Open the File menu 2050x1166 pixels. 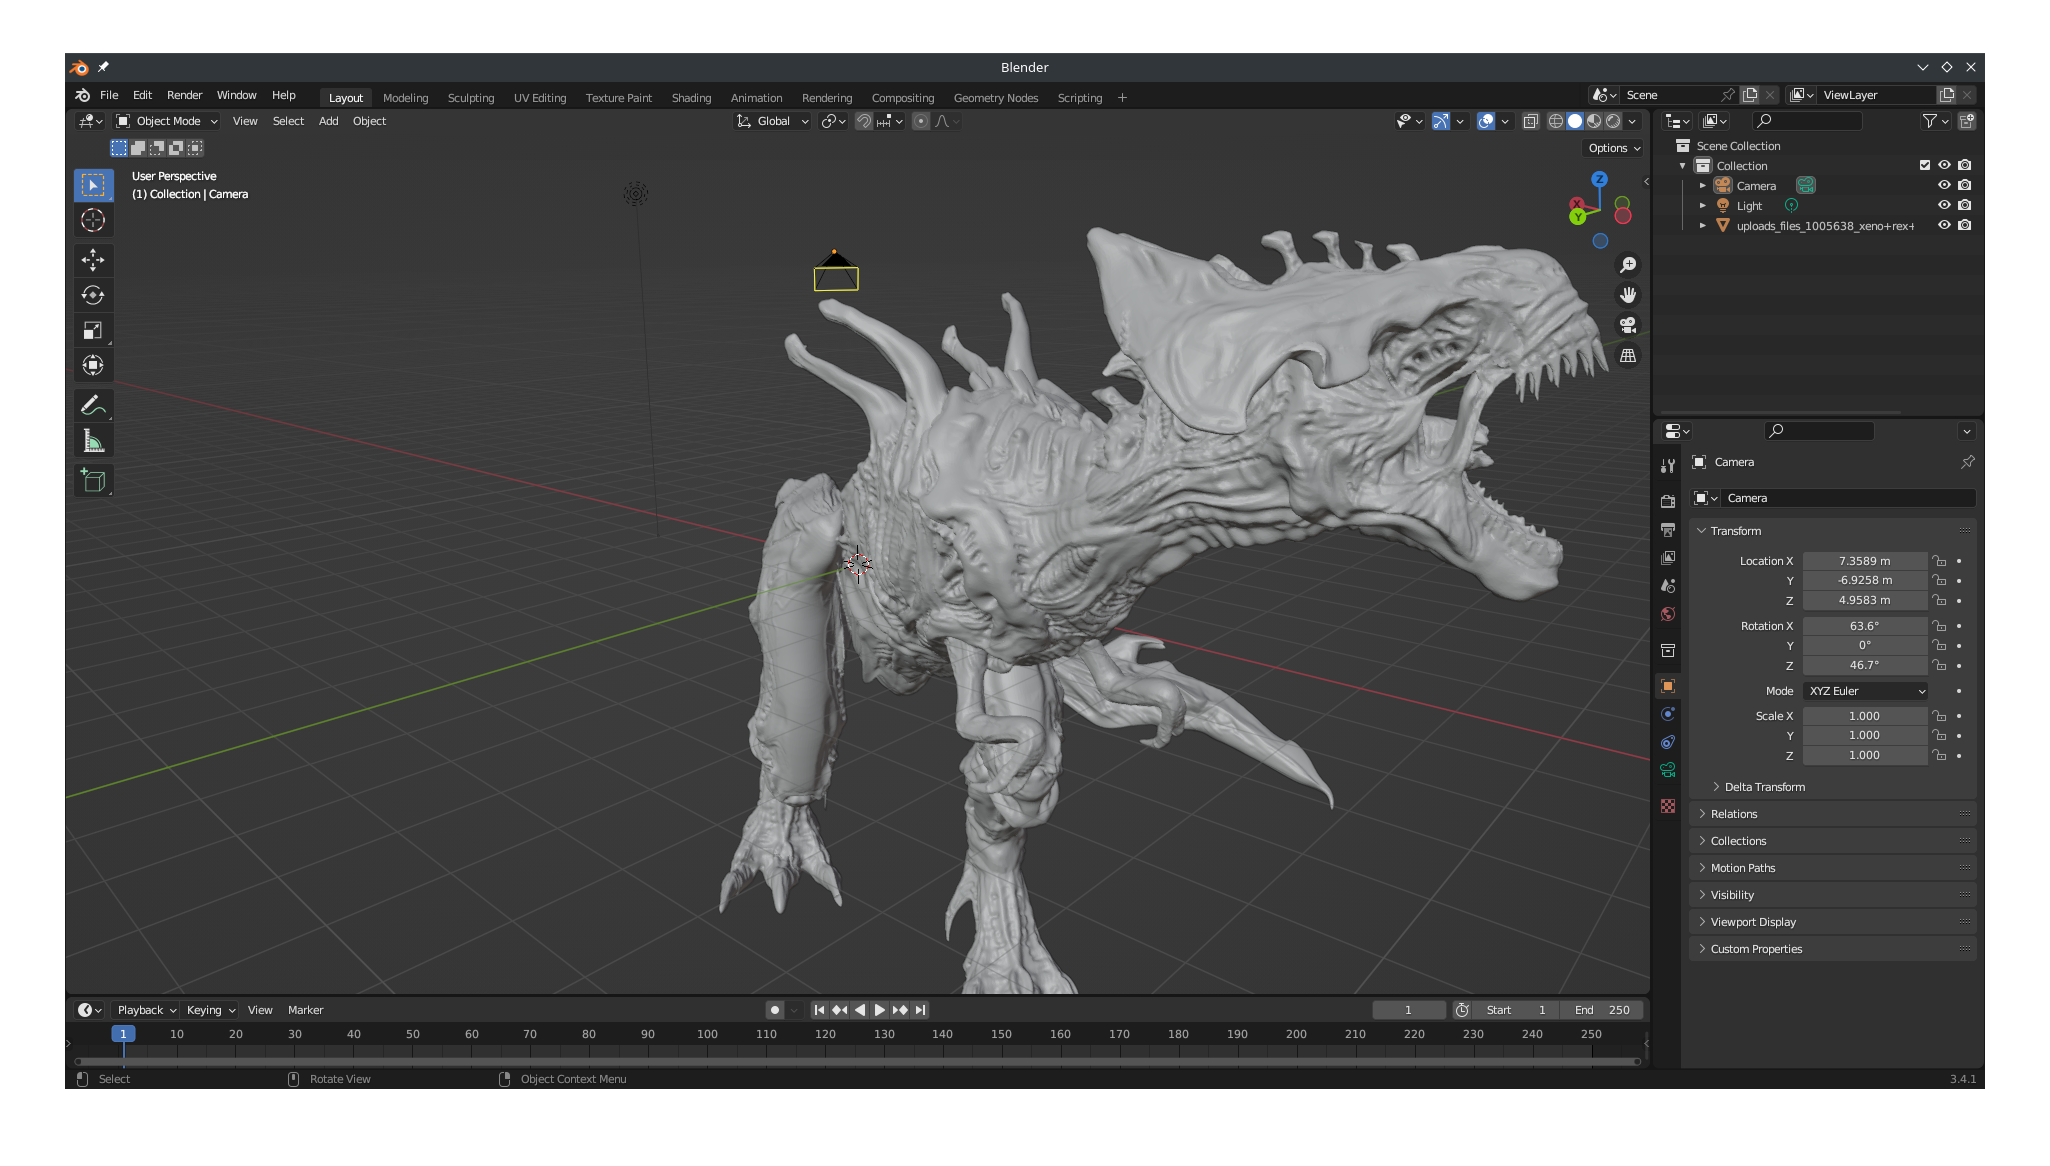[x=109, y=95]
